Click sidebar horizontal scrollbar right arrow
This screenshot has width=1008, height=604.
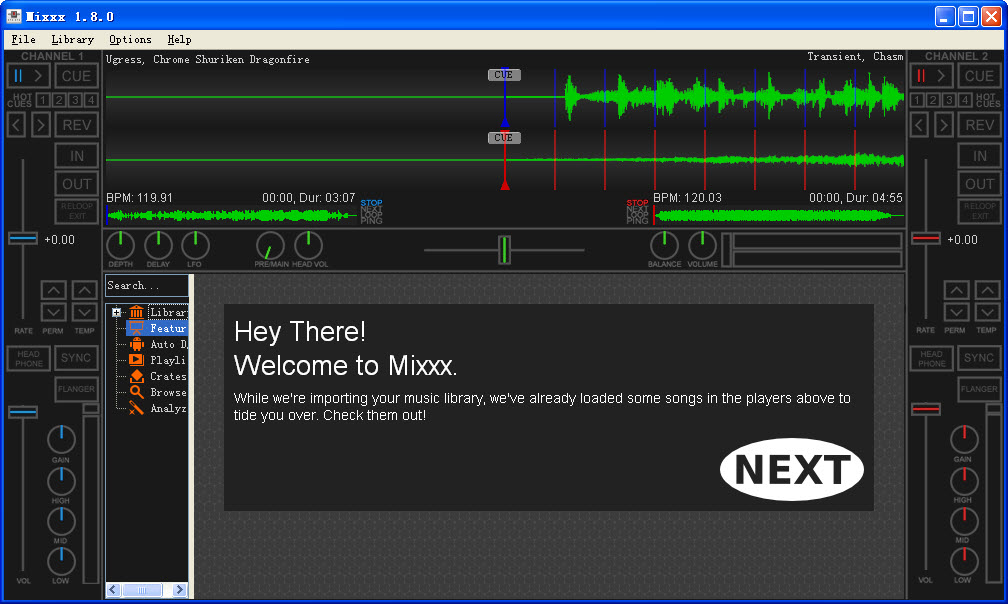coord(180,590)
